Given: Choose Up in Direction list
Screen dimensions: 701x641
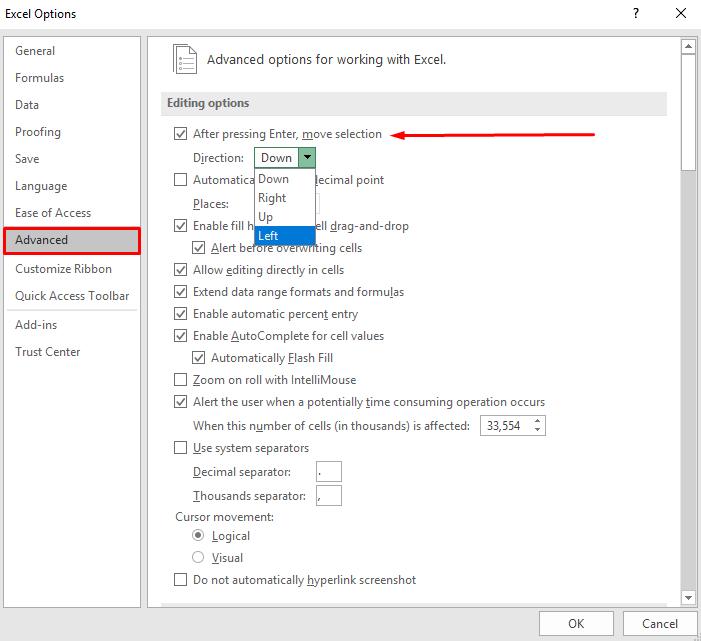Looking at the screenshot, I should 285,217.
